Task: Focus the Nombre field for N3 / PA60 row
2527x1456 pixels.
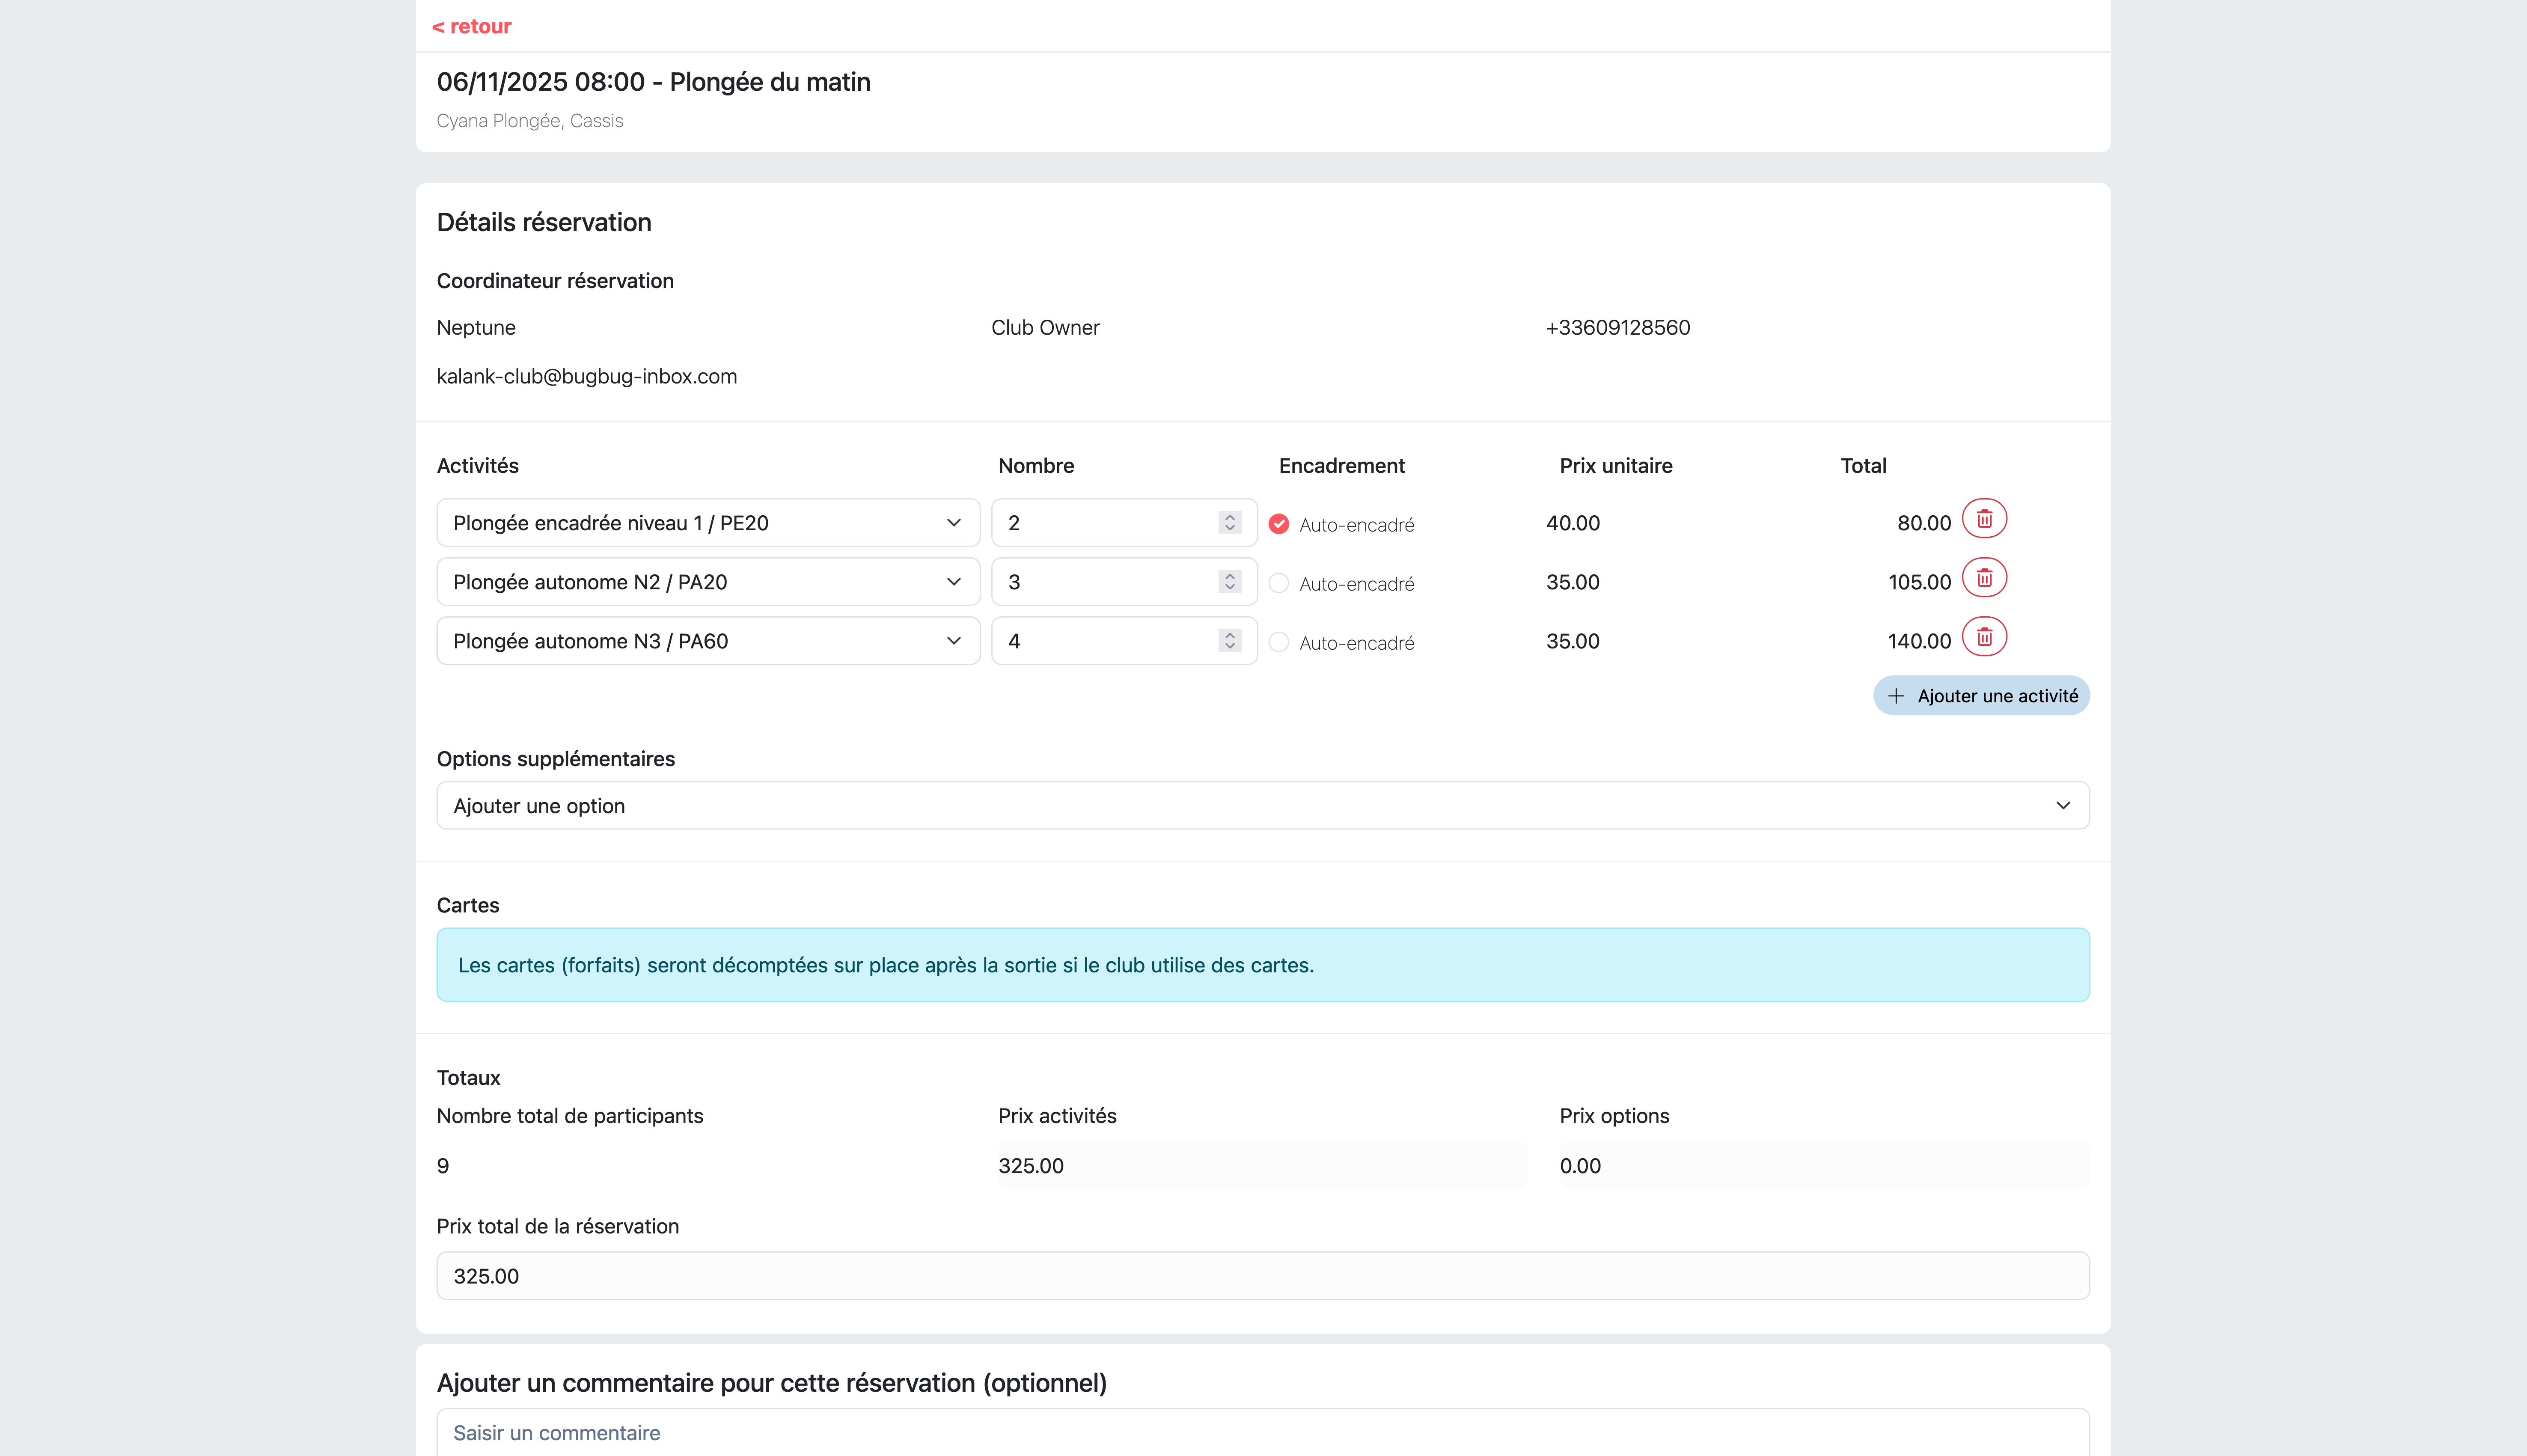Action: tap(1124, 641)
